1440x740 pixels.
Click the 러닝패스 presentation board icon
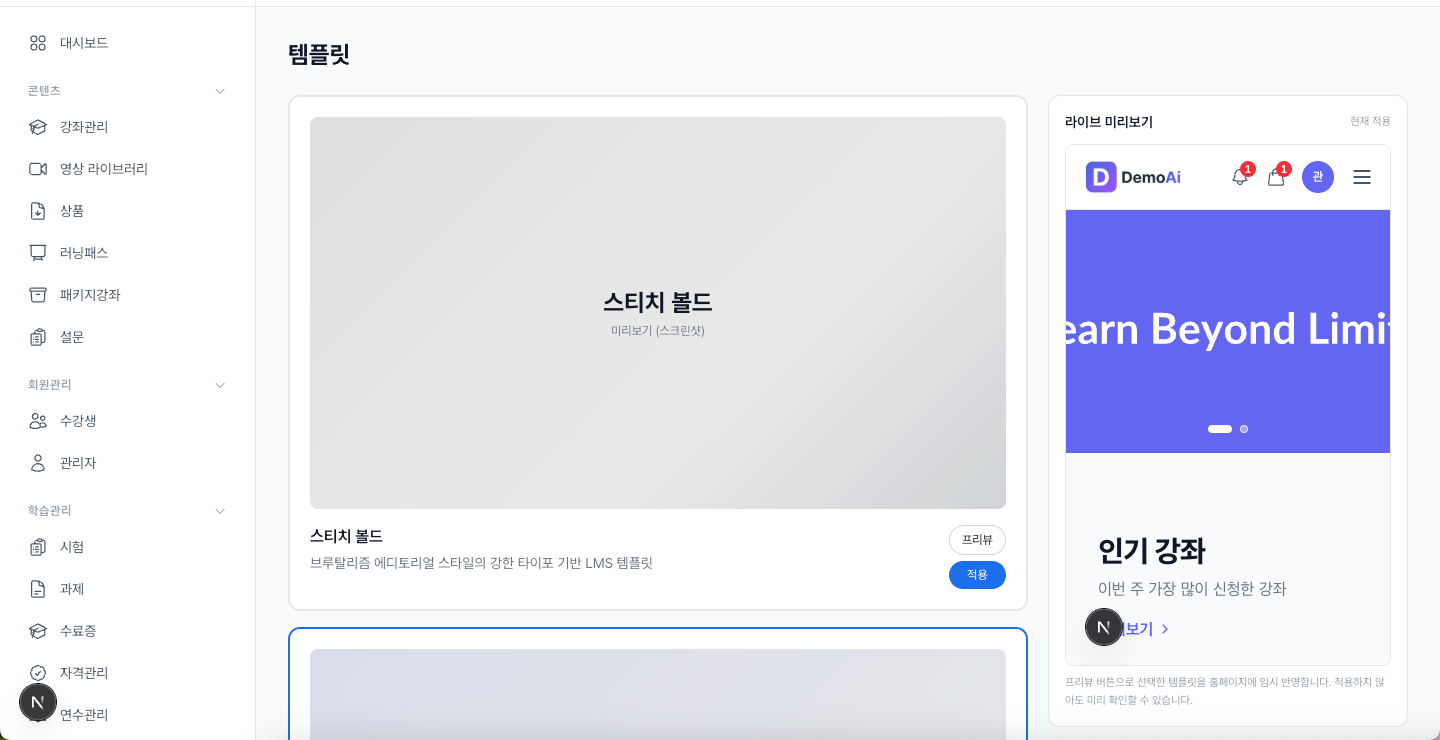pyautogui.click(x=38, y=253)
